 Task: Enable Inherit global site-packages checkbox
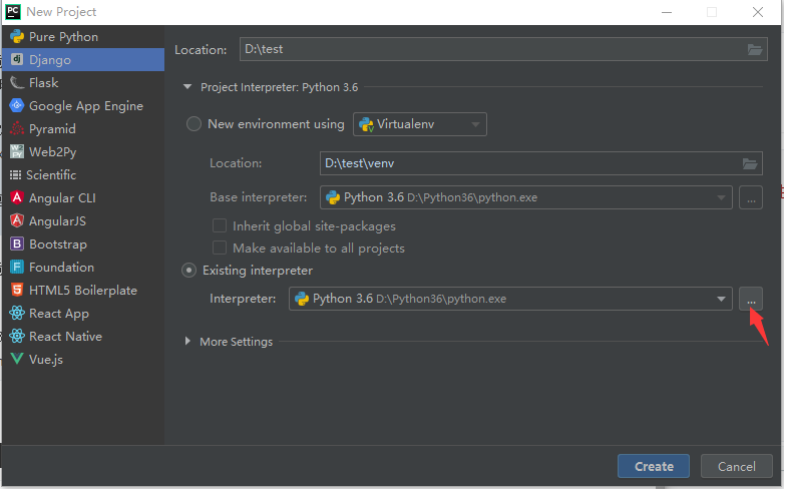(x=220, y=226)
